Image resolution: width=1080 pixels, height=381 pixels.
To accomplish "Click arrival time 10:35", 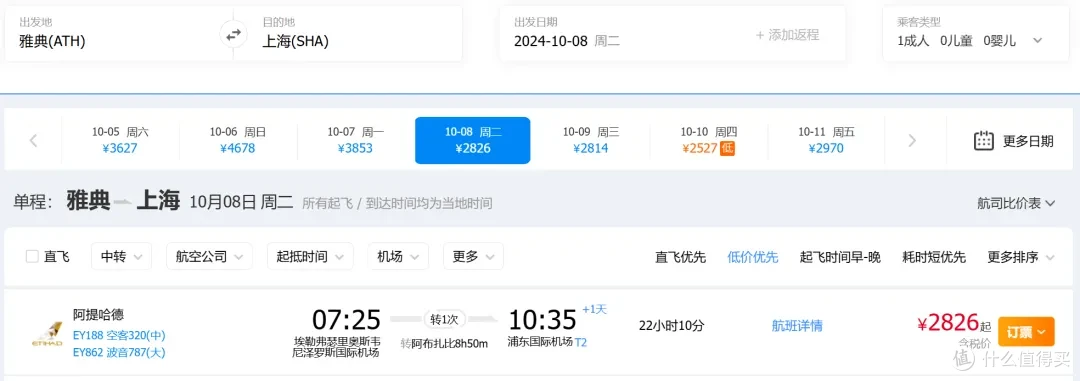I will click(542, 320).
